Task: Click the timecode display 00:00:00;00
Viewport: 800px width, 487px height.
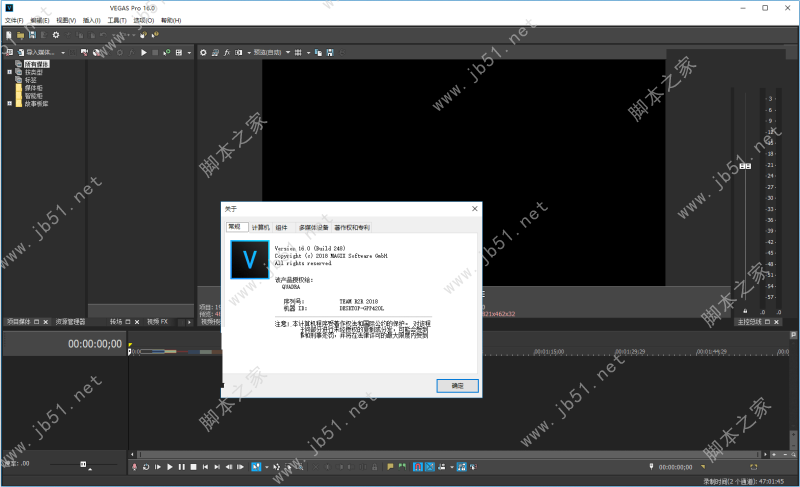Action: [95, 344]
